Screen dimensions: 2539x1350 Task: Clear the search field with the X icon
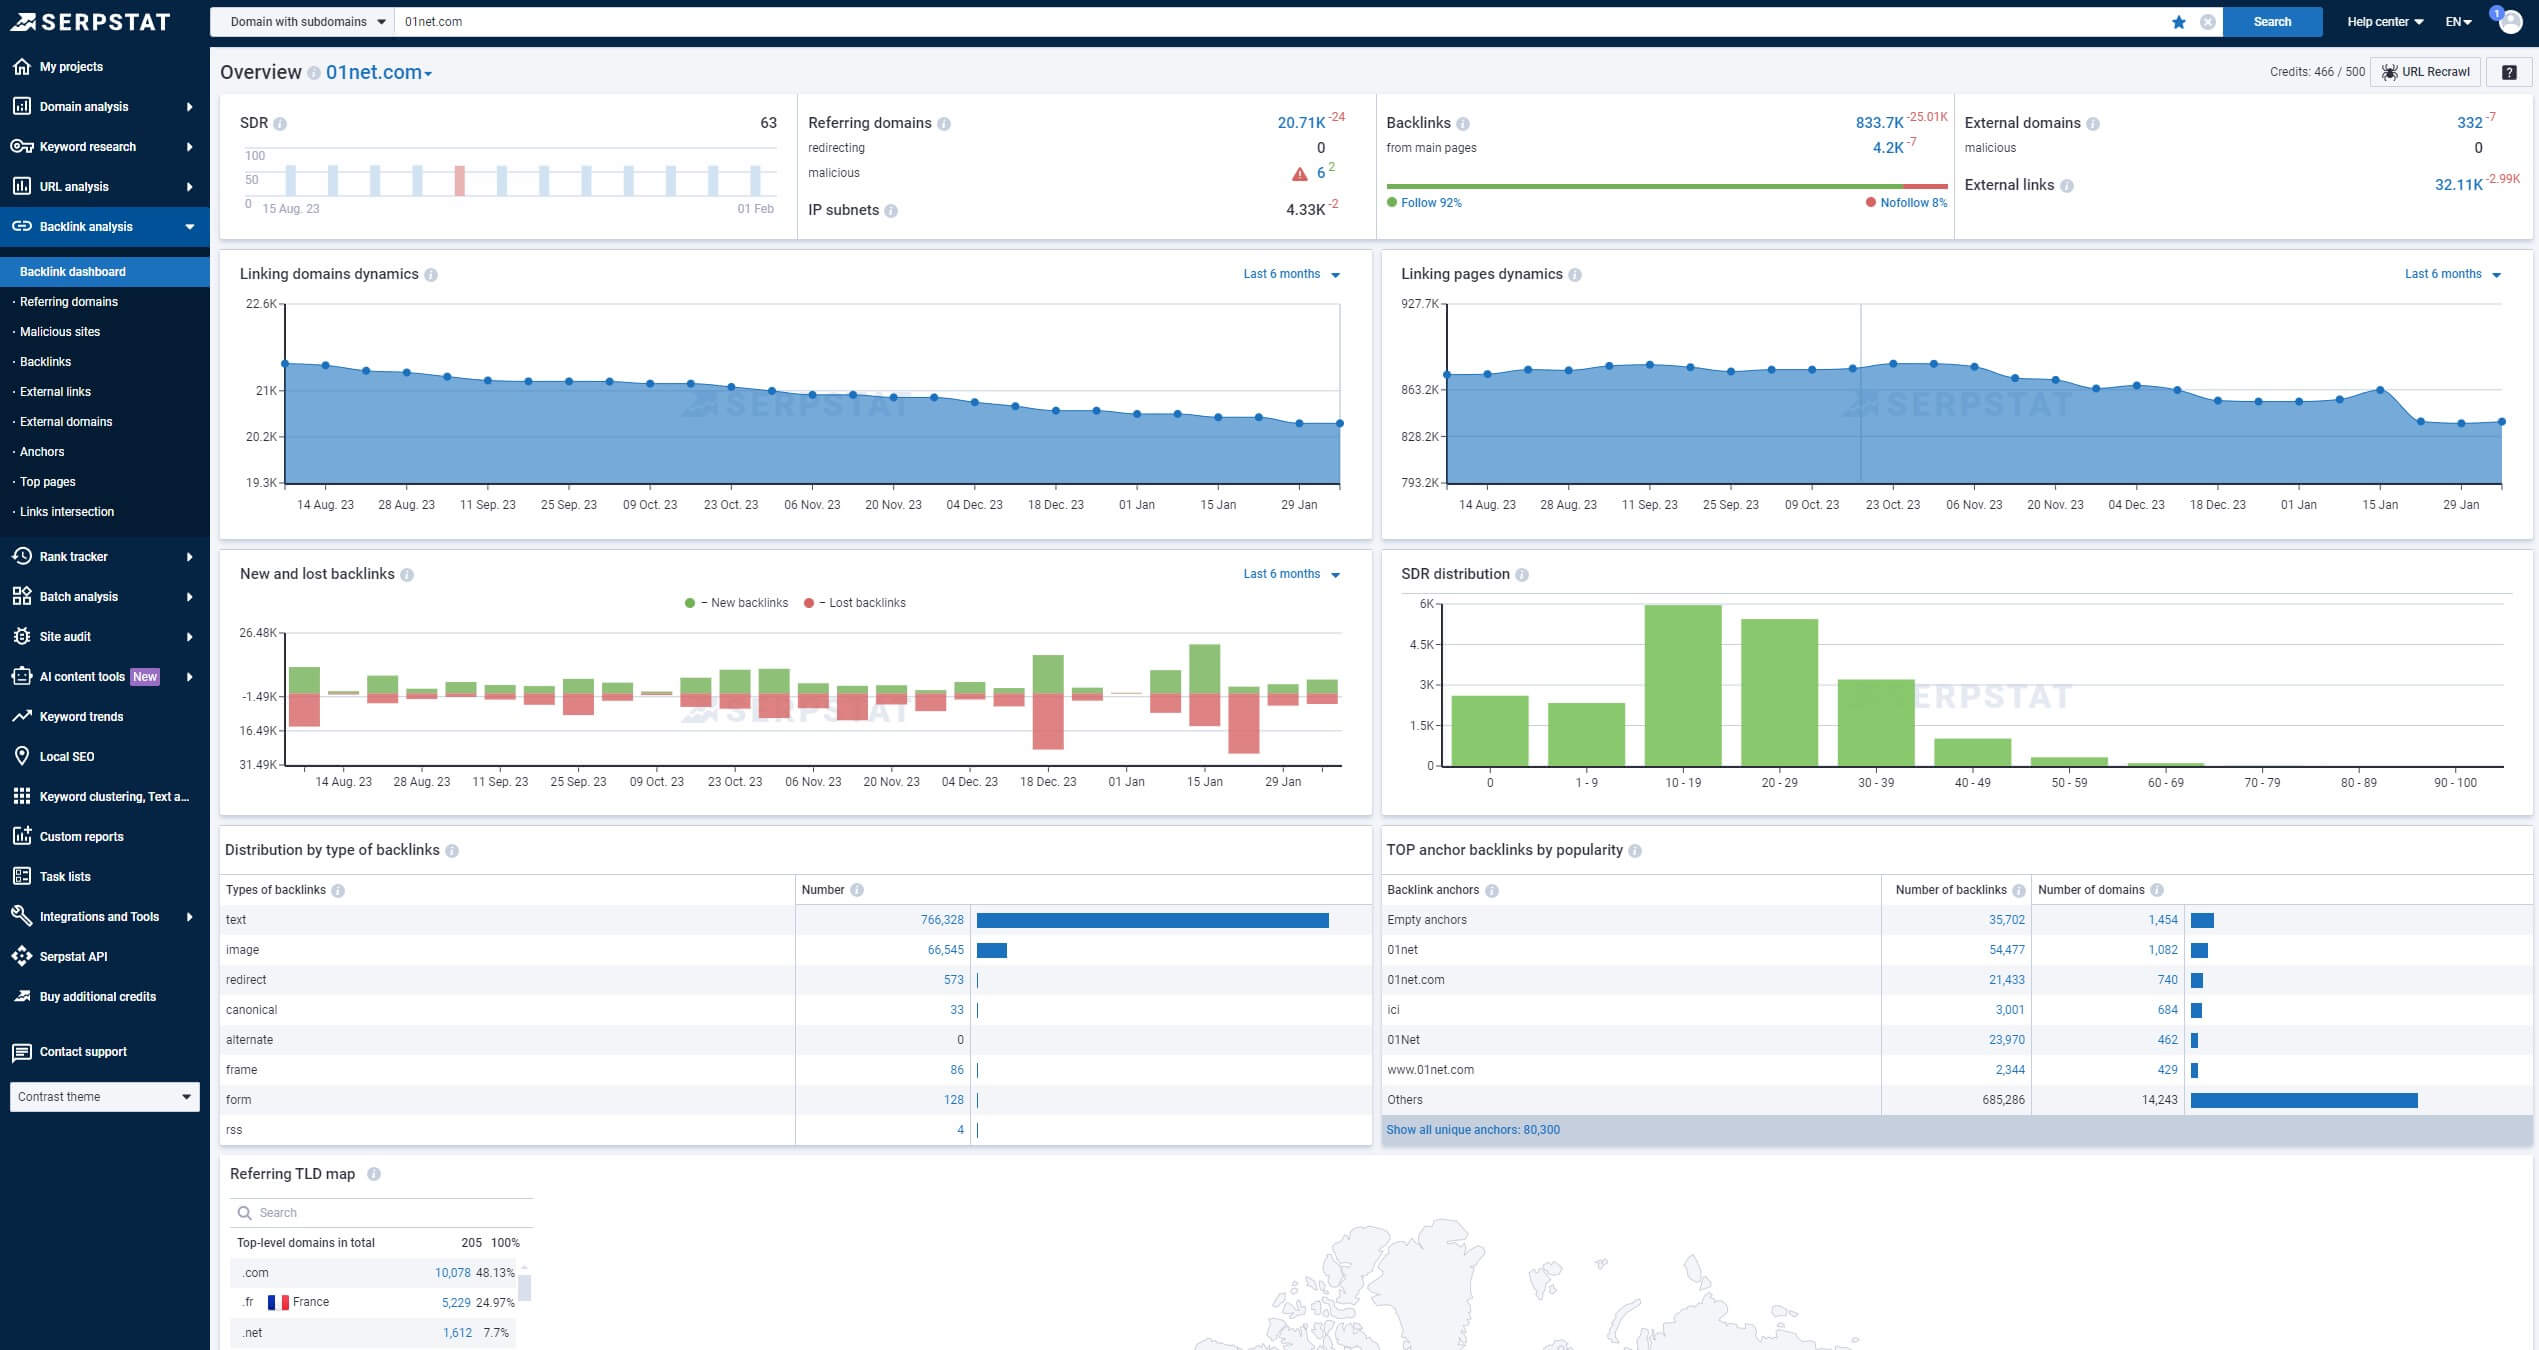(2208, 22)
